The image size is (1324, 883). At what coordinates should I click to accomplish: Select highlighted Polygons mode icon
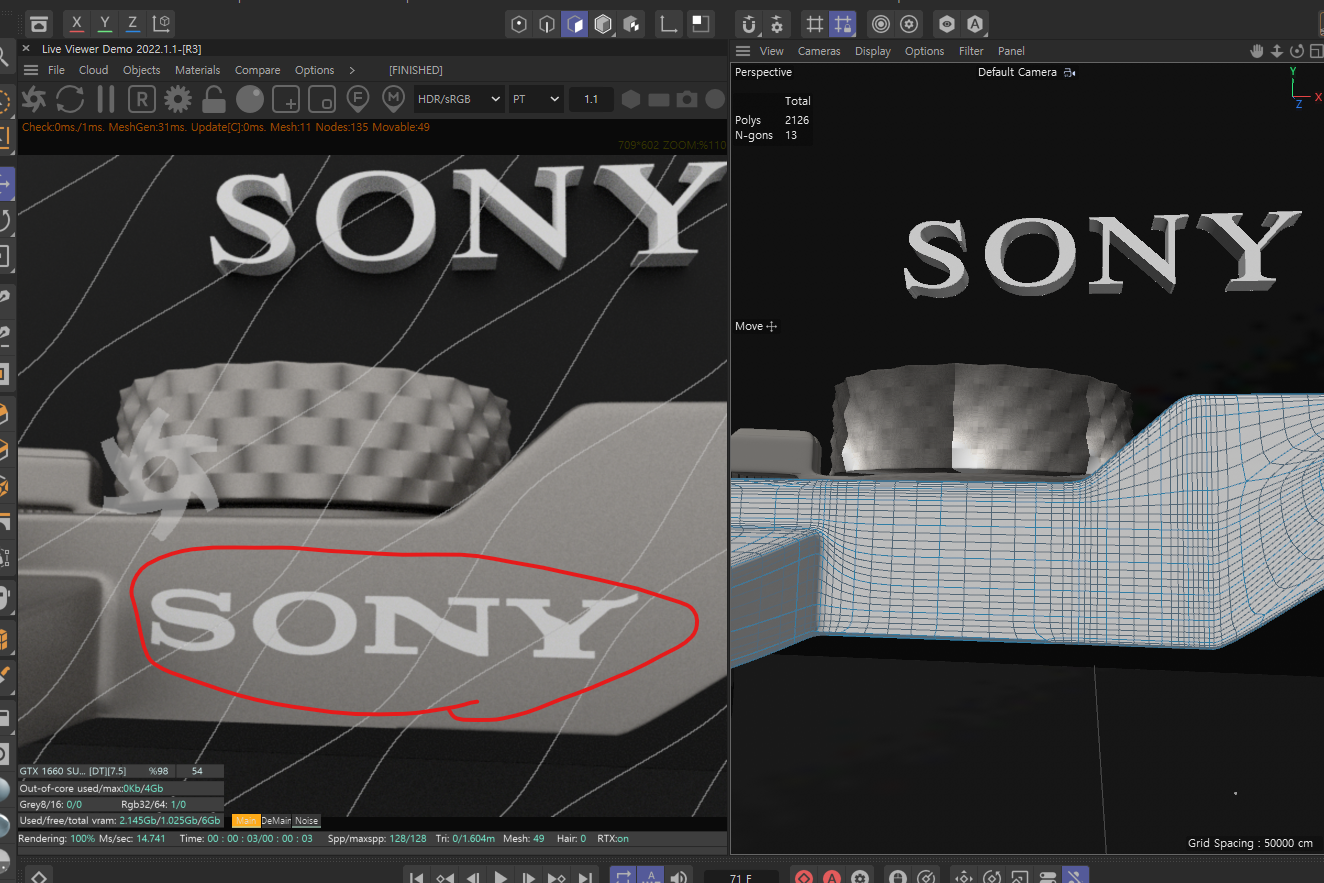[x=574, y=24]
